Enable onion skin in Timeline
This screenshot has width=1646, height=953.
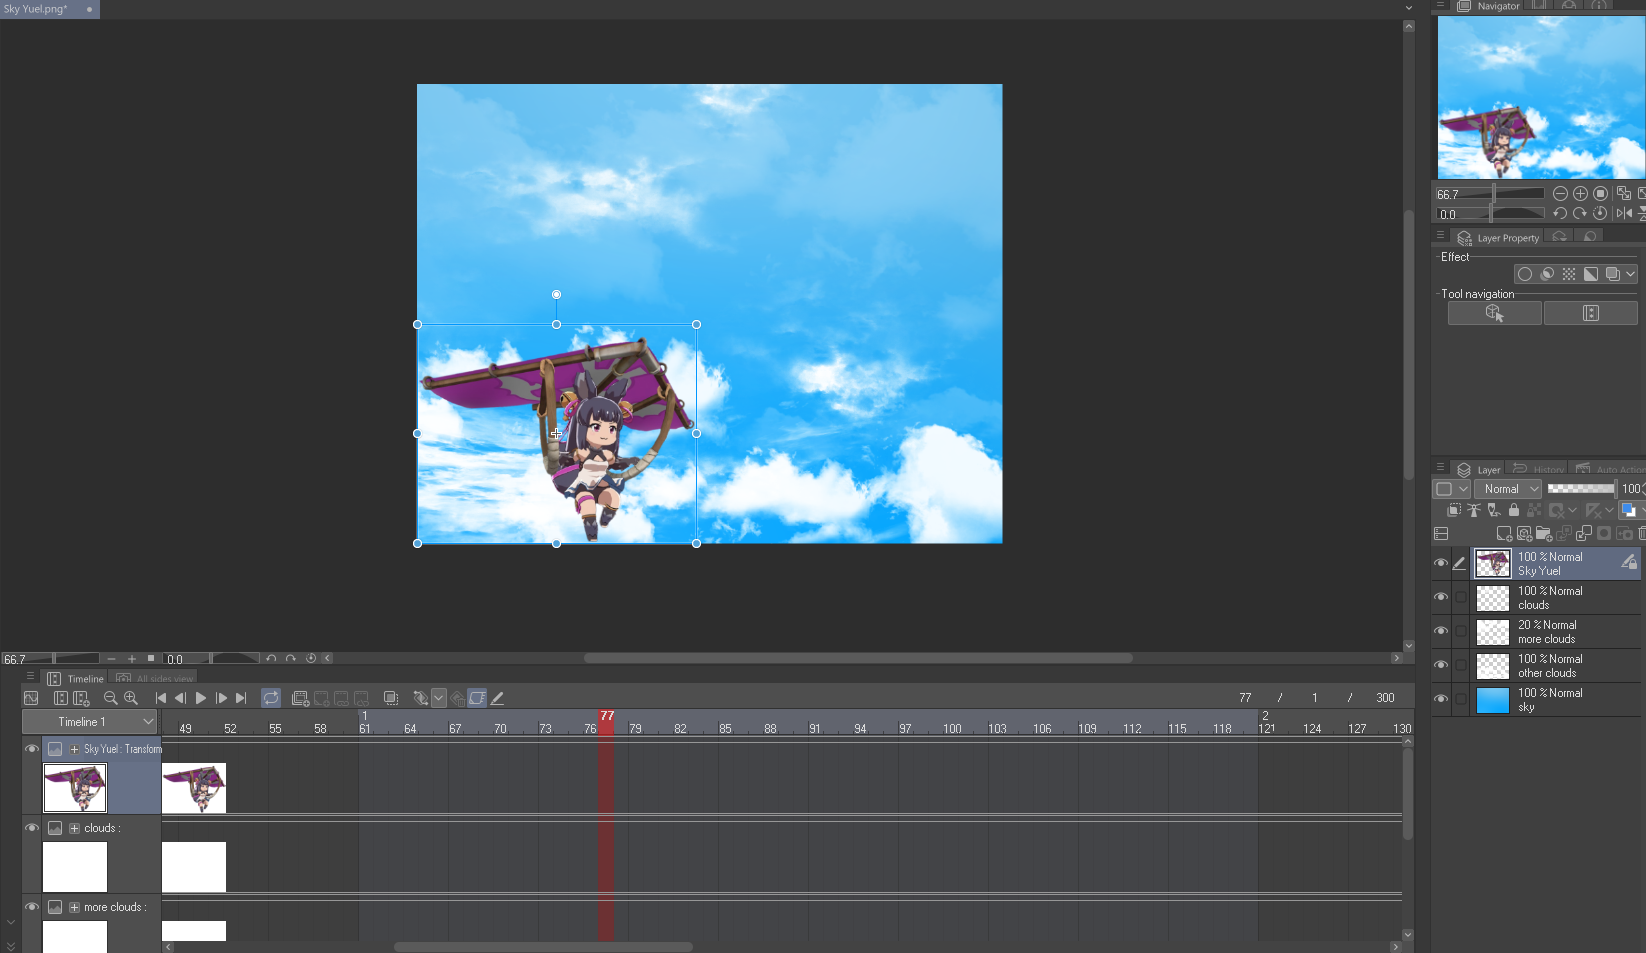pyautogui.click(x=391, y=698)
